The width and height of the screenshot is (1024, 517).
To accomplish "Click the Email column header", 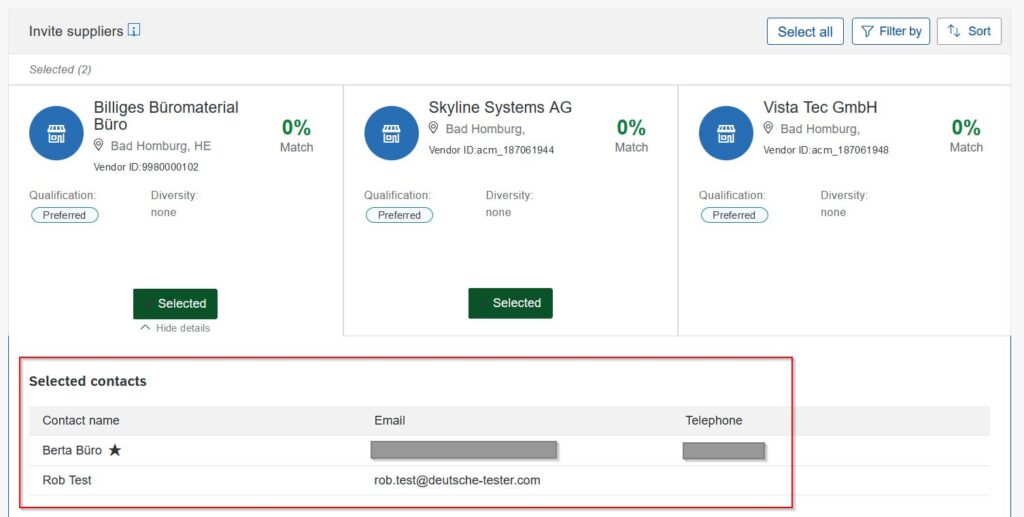I will click(x=389, y=420).
